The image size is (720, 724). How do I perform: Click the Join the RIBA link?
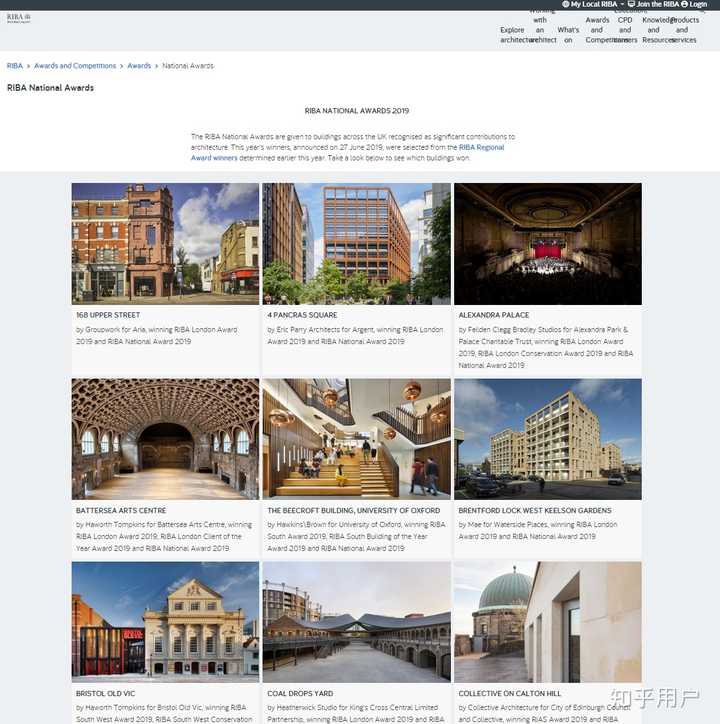tap(658, 4)
